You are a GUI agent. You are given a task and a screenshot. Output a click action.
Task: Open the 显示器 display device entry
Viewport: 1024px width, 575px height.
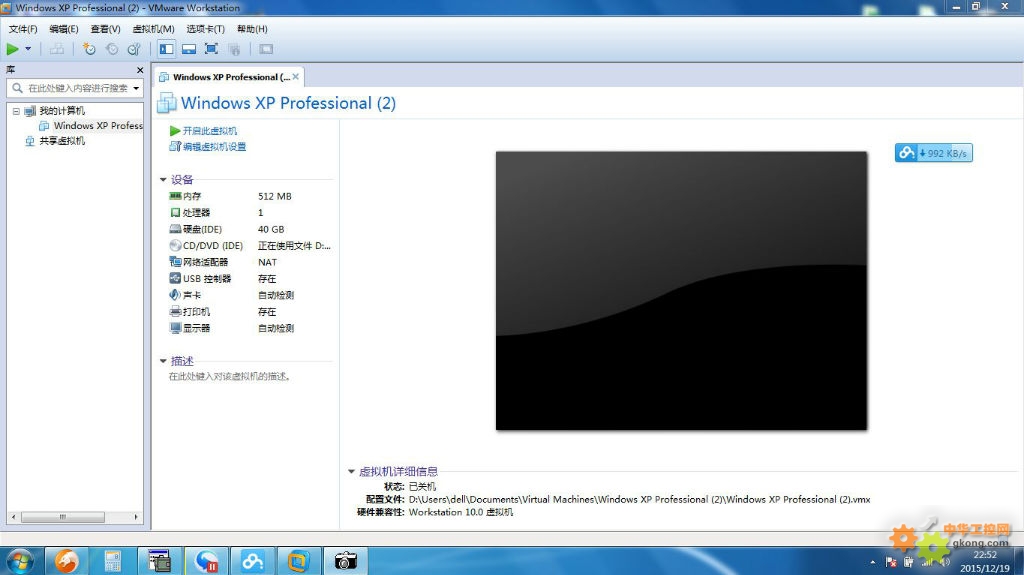pyautogui.click(x=197, y=328)
